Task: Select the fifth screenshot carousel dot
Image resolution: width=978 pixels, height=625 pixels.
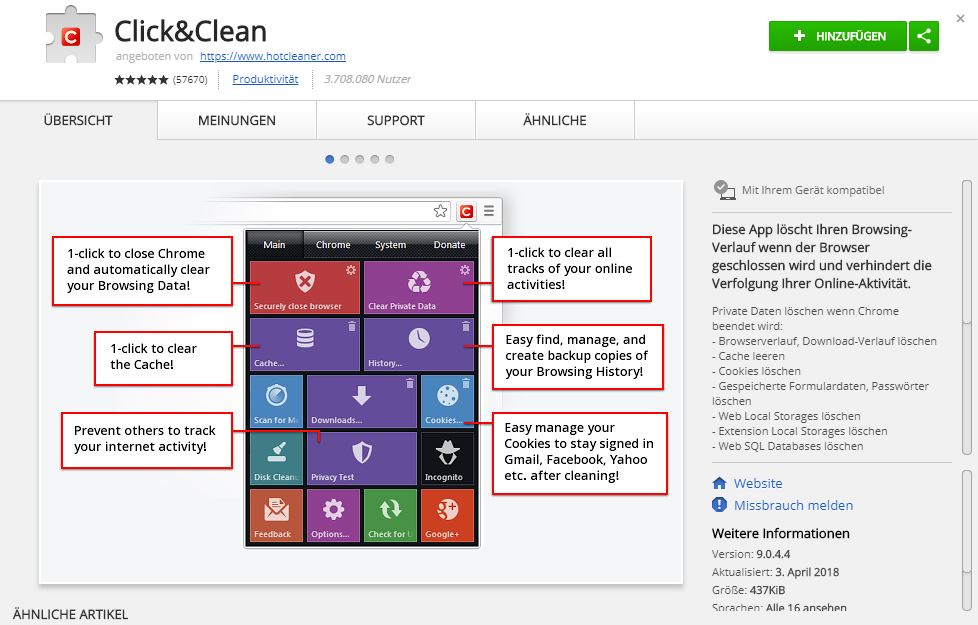Action: click(389, 159)
